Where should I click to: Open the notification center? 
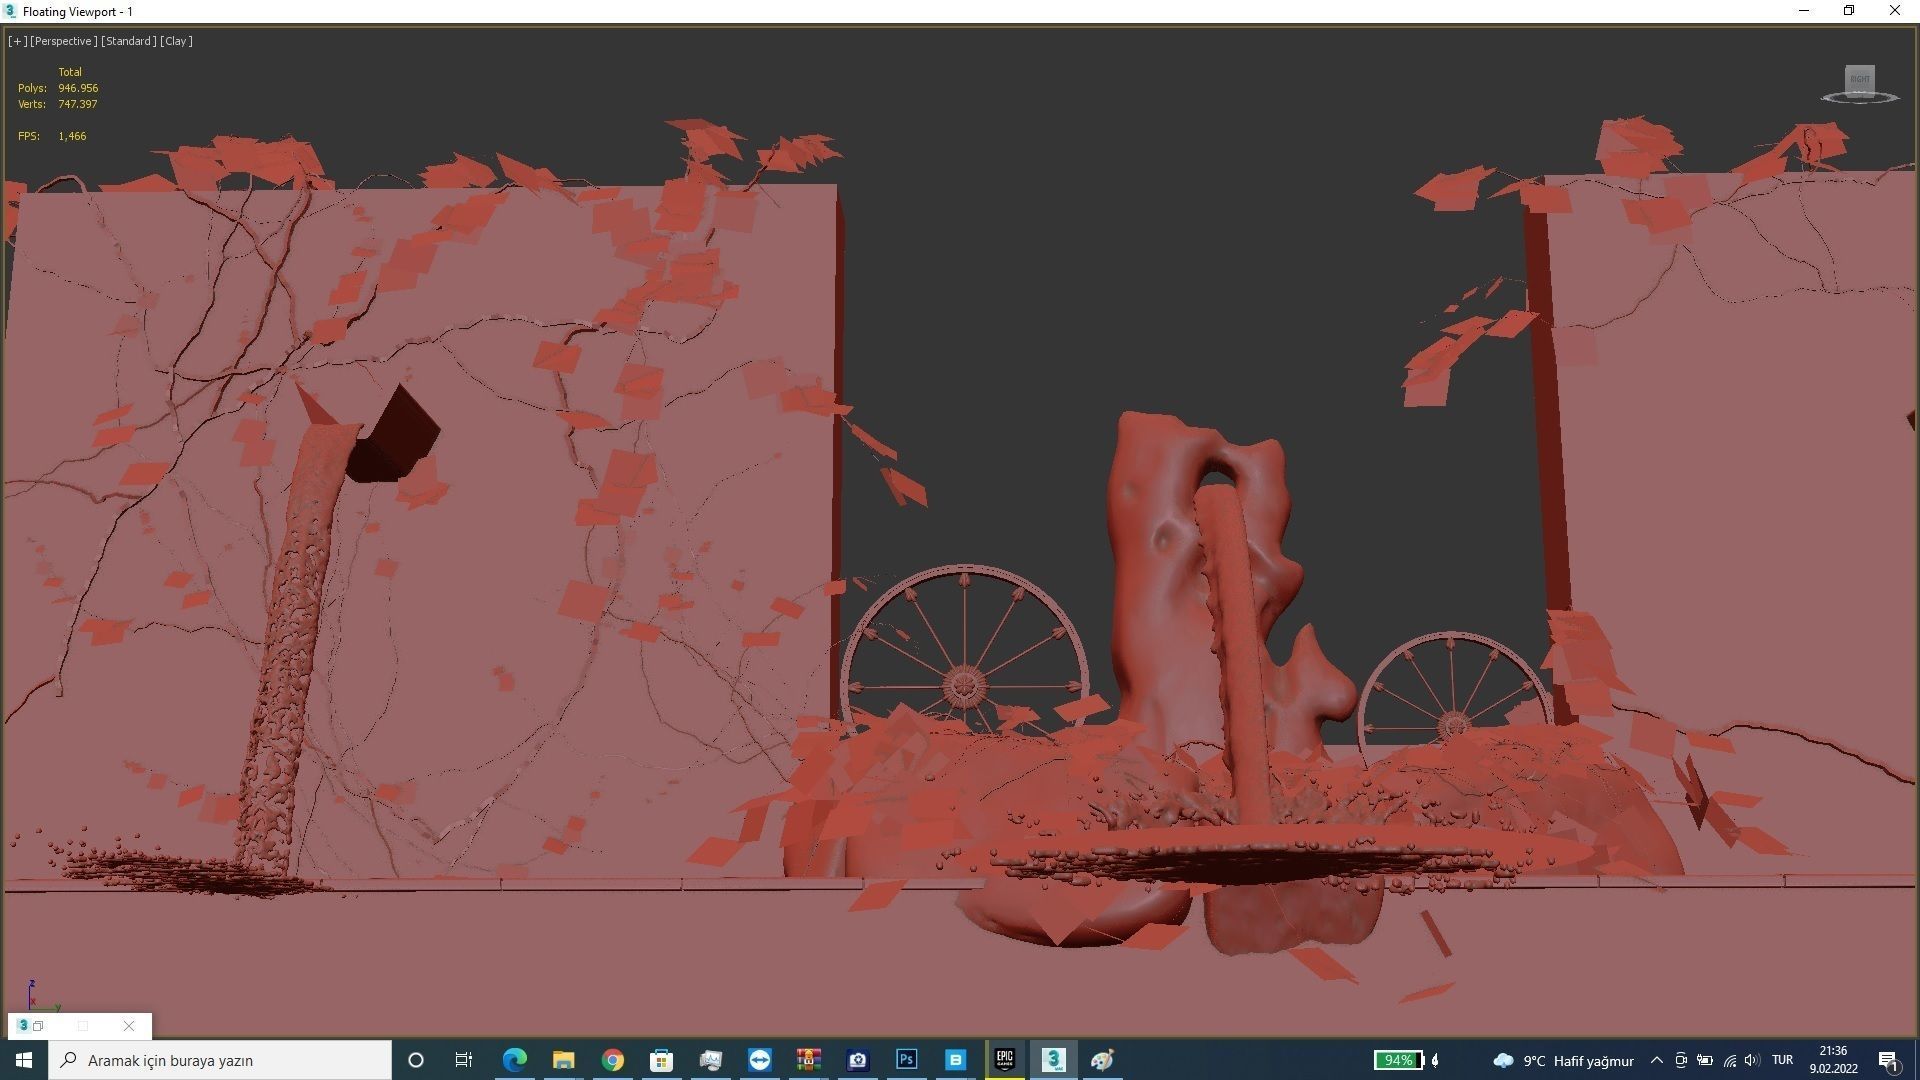click(x=1888, y=1060)
